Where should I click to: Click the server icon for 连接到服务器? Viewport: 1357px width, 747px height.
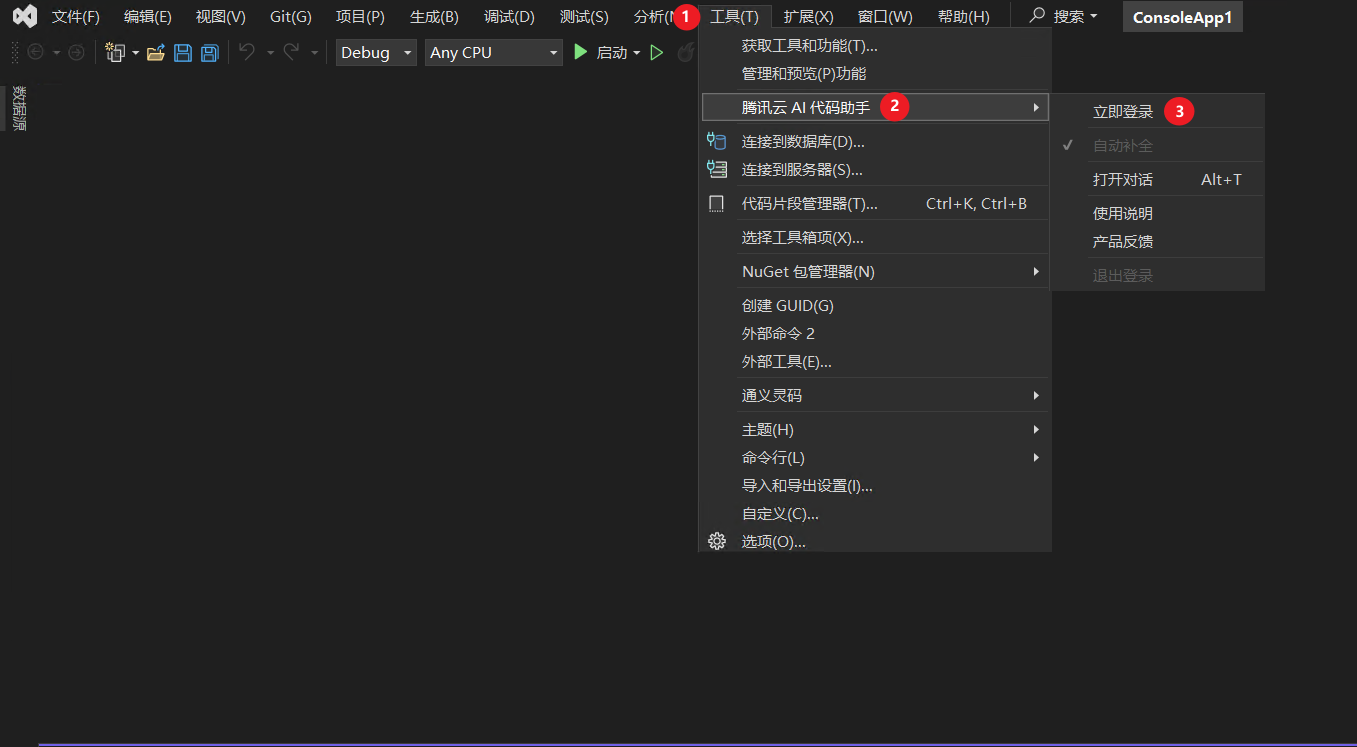click(x=716, y=169)
